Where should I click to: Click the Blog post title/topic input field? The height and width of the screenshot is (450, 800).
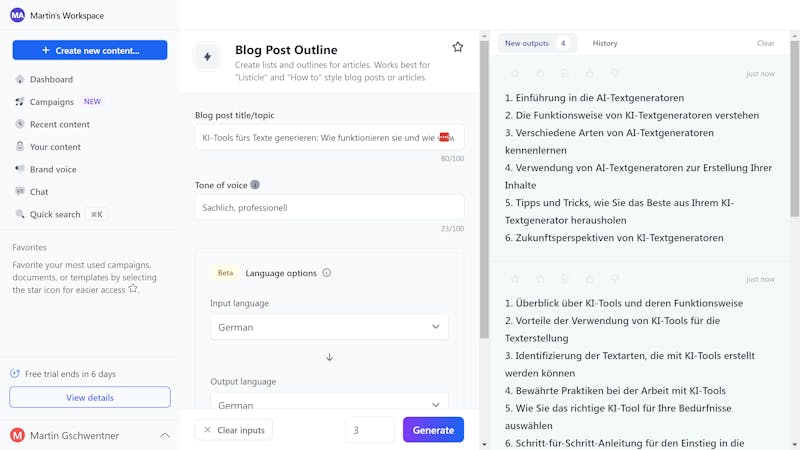[x=329, y=137]
